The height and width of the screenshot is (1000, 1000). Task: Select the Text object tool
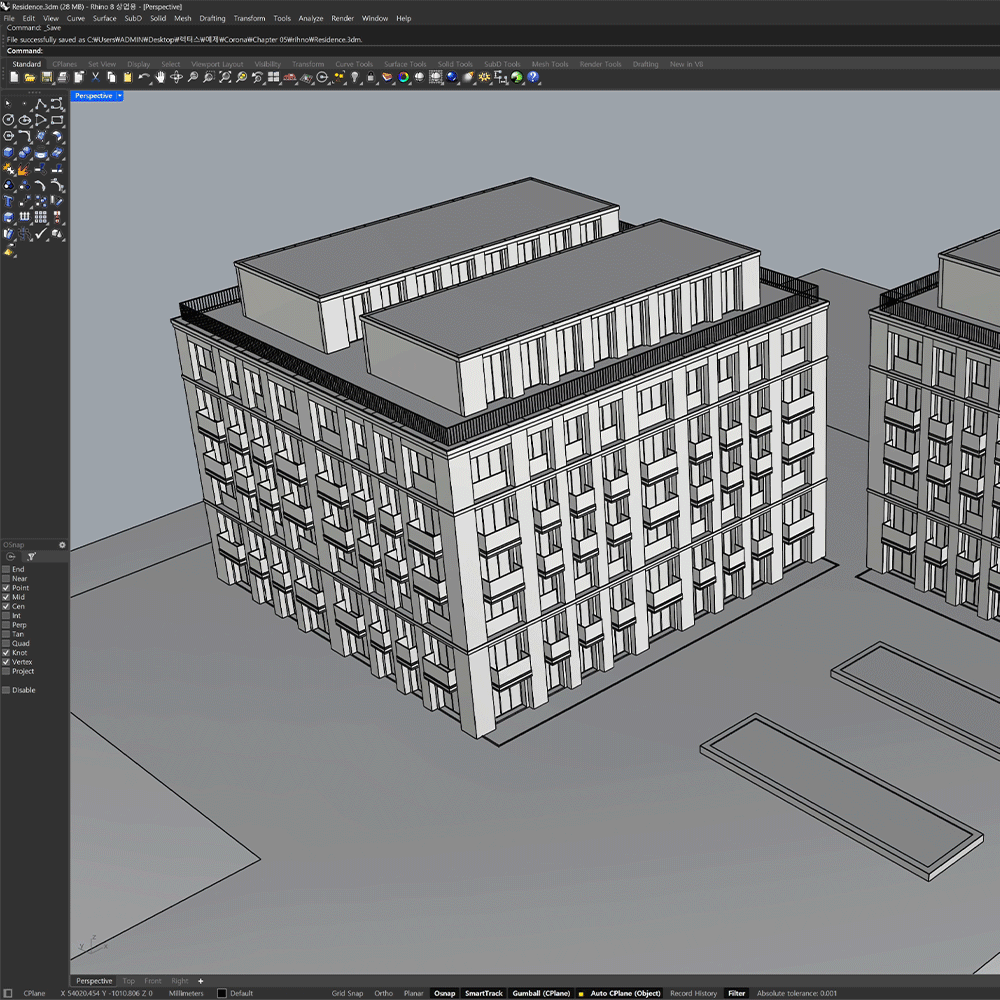[9, 201]
